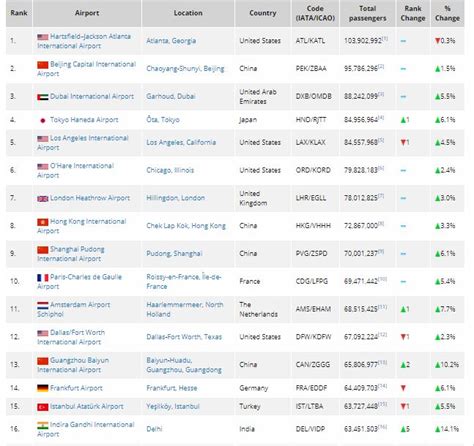This screenshot has width=474, height=446.
Task: Follow the London Heathrow Airport link
Action: [90, 198]
